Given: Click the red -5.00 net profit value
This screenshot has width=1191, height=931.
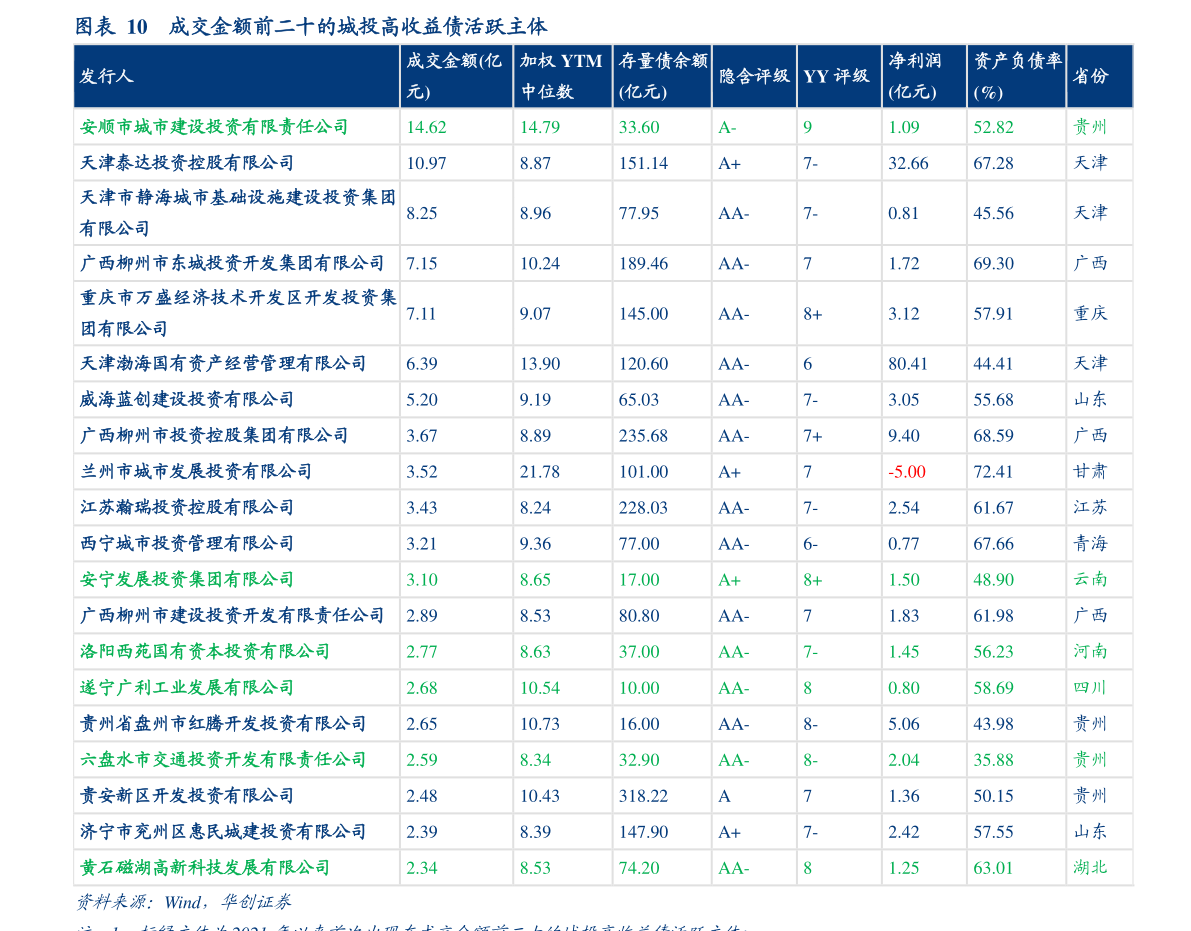Looking at the screenshot, I should pos(907,472).
